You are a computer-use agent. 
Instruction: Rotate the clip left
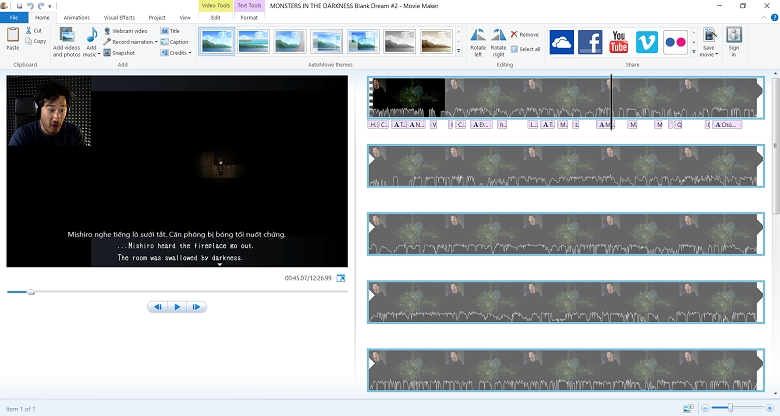click(x=478, y=42)
